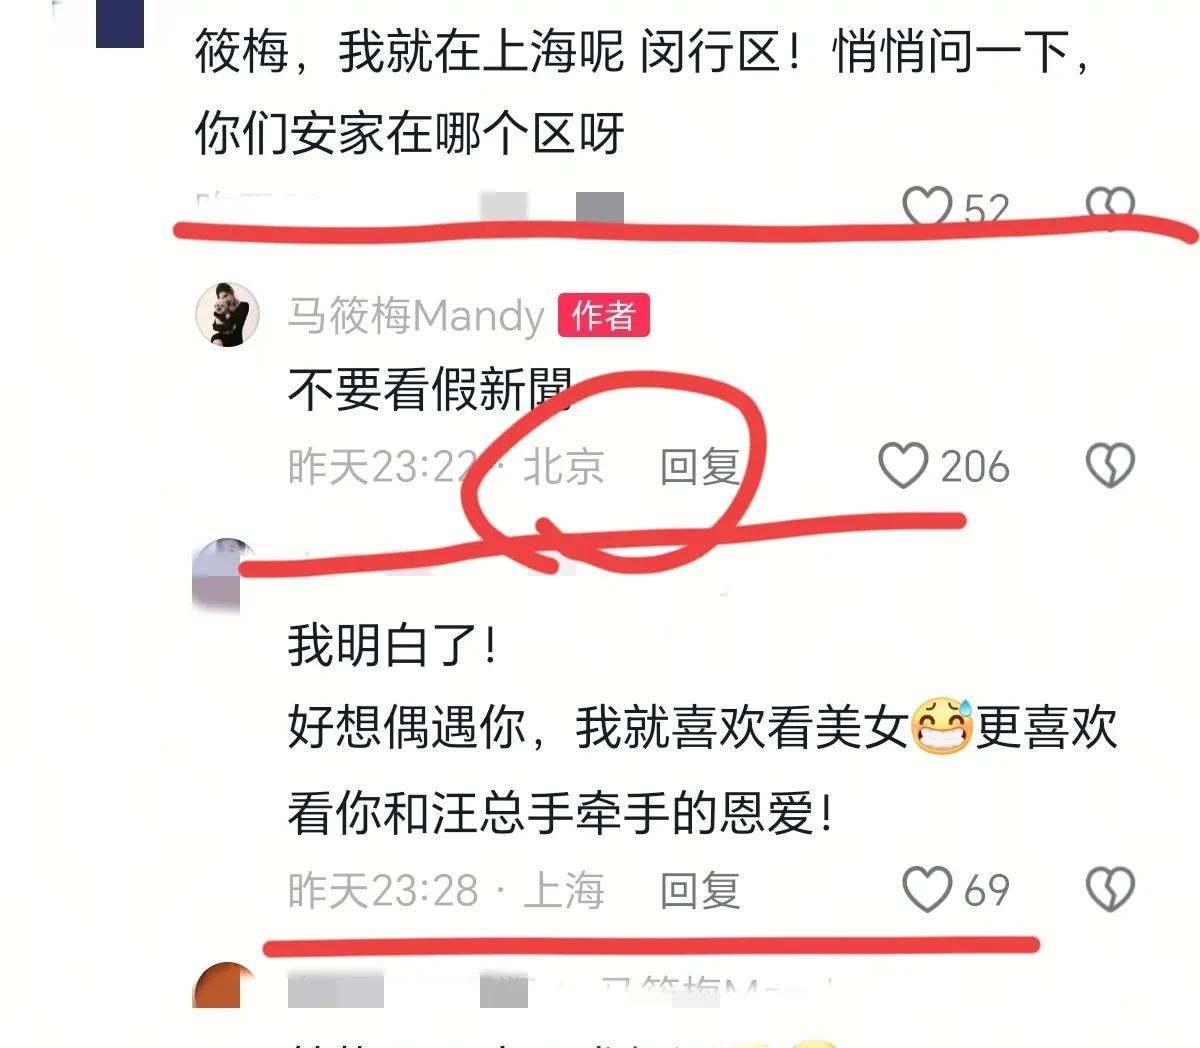The height and width of the screenshot is (1048, 1200).
Task: Dislike the 不要看假新聞 reply
Action: [1111, 466]
